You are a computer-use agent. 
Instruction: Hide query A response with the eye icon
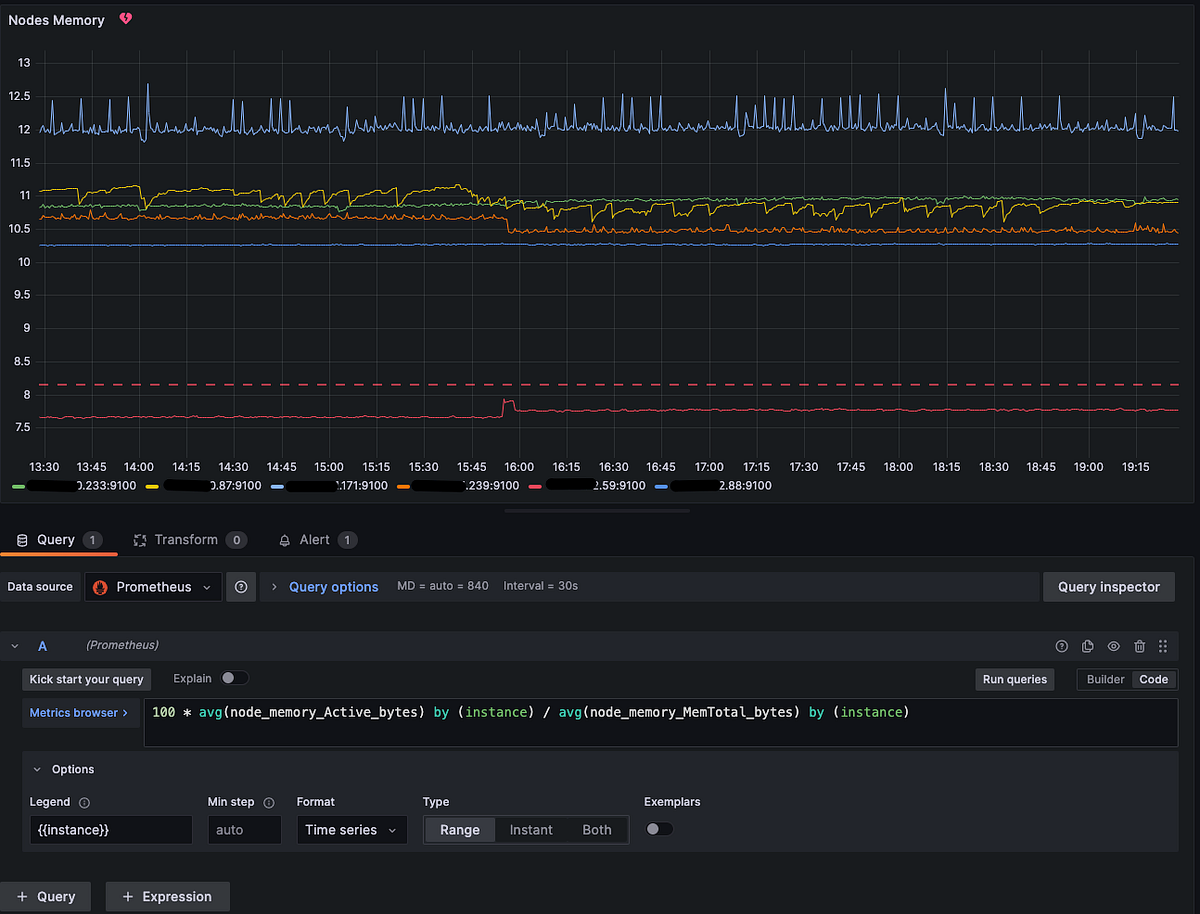pos(1113,646)
